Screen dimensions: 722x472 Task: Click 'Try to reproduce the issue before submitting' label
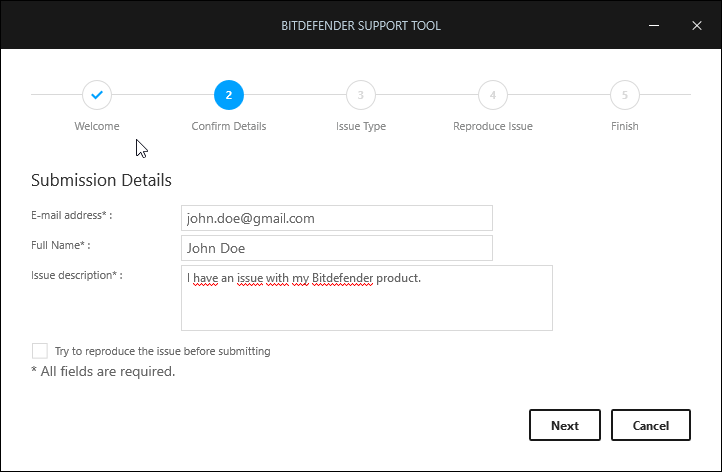(x=163, y=351)
